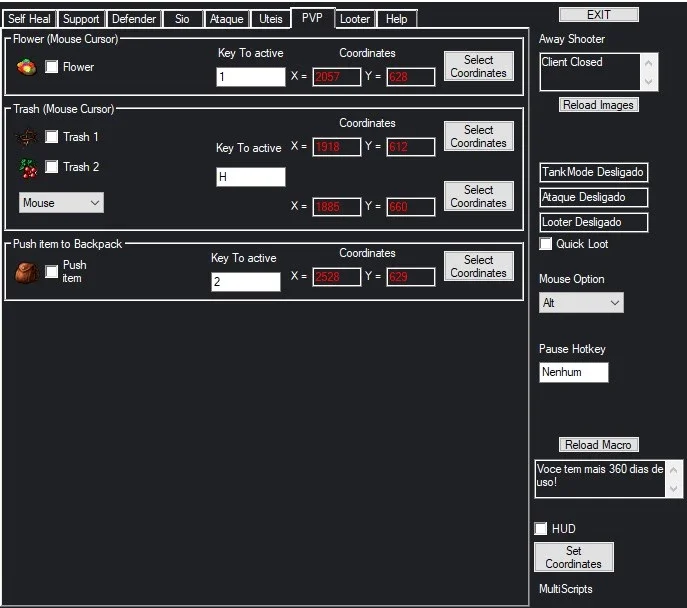Click Select Coordinates for Flower
Image resolution: width=687 pixels, height=608 pixels.
pyautogui.click(x=478, y=66)
